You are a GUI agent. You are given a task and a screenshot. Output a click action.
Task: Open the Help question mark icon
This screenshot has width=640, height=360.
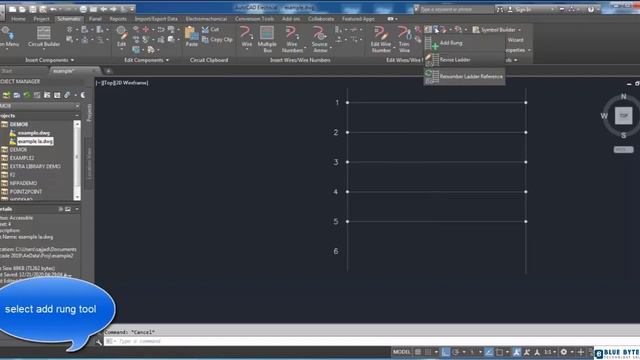click(x=591, y=9)
